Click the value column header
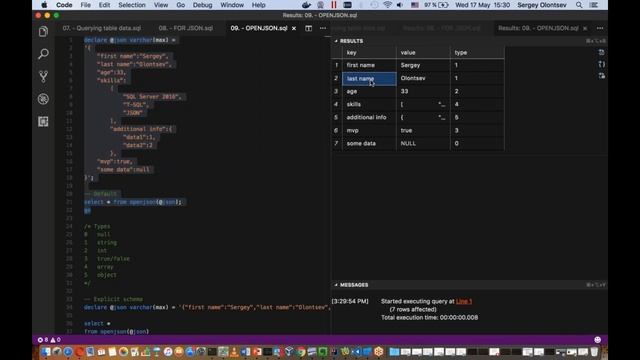640x360 pixels. coord(423,53)
